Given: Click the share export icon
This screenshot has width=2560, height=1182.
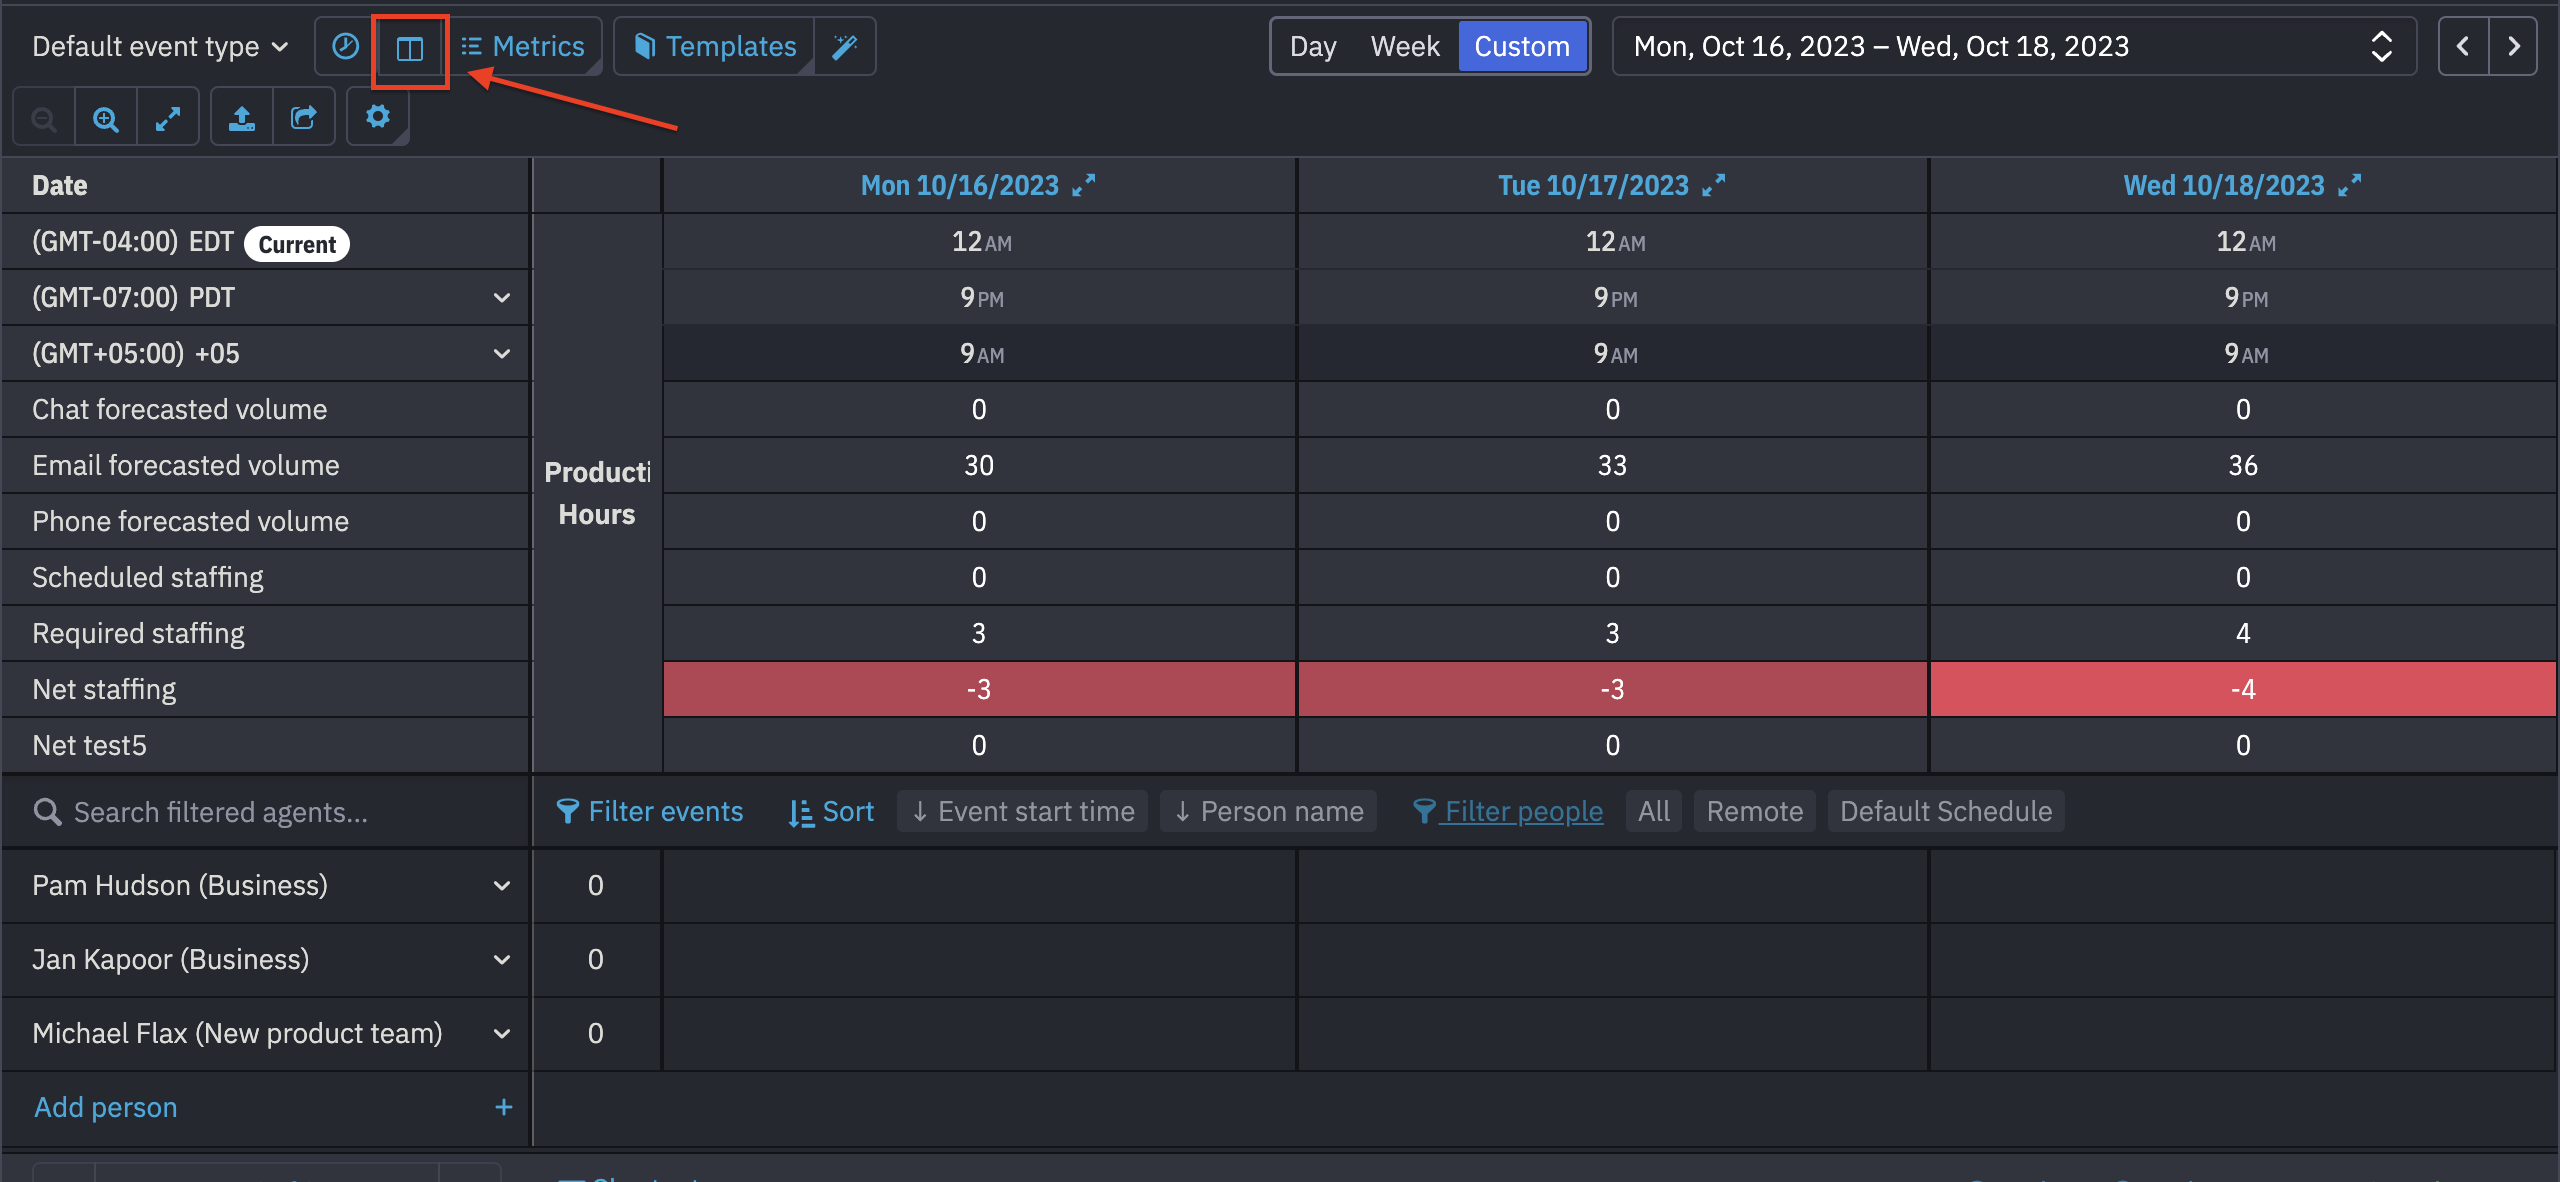Looking at the screenshot, I should click(304, 119).
